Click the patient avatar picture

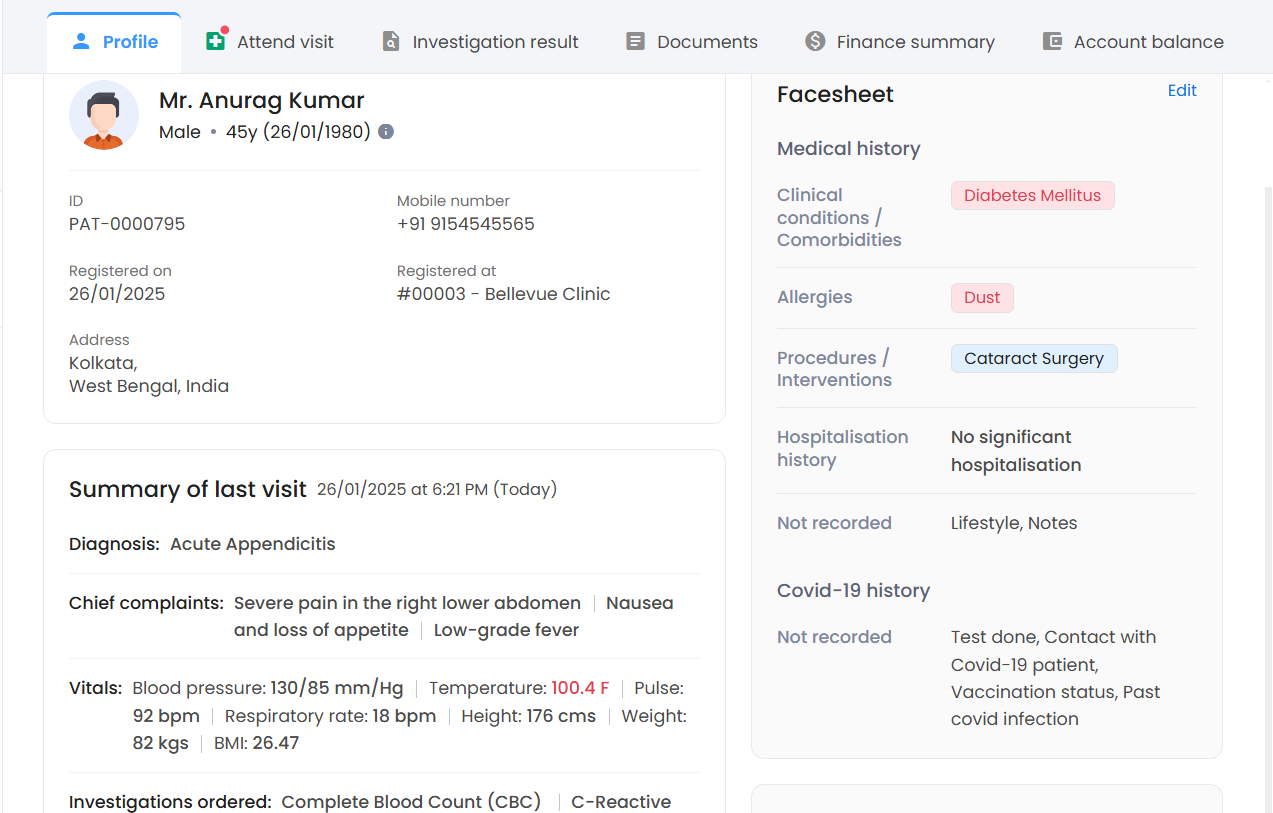(x=104, y=115)
